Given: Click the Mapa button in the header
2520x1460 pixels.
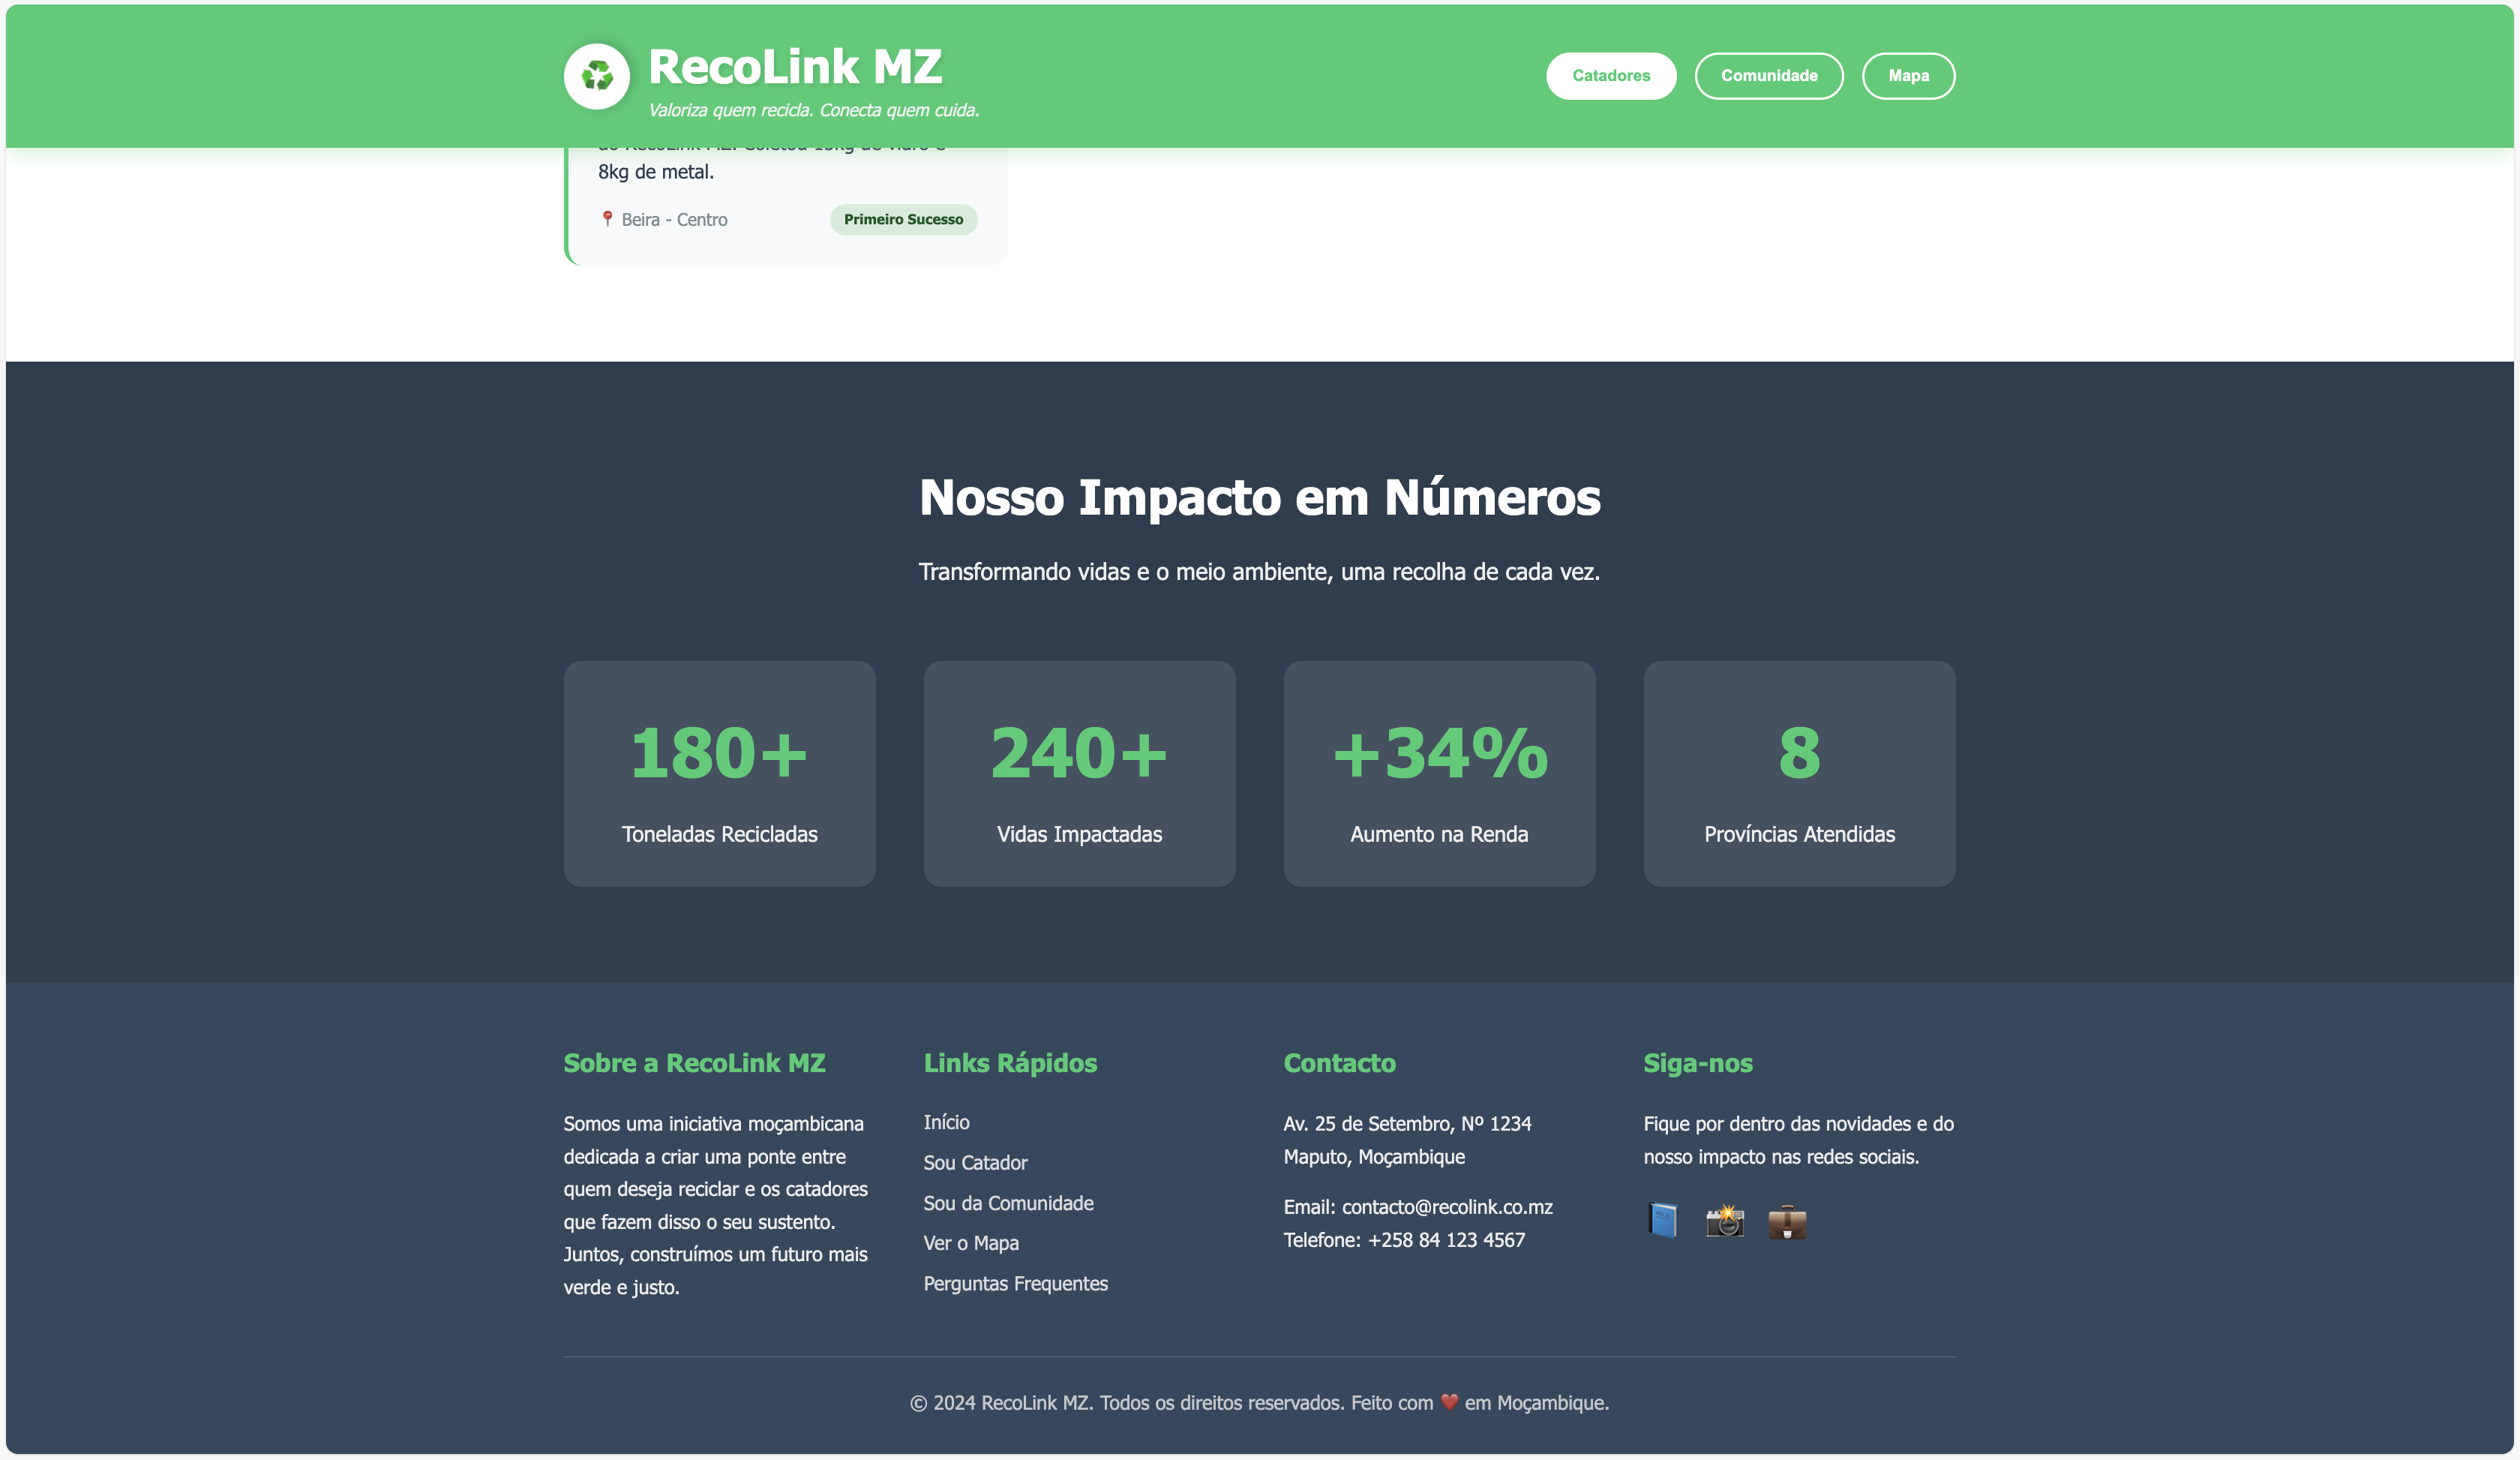Looking at the screenshot, I should (1908, 75).
